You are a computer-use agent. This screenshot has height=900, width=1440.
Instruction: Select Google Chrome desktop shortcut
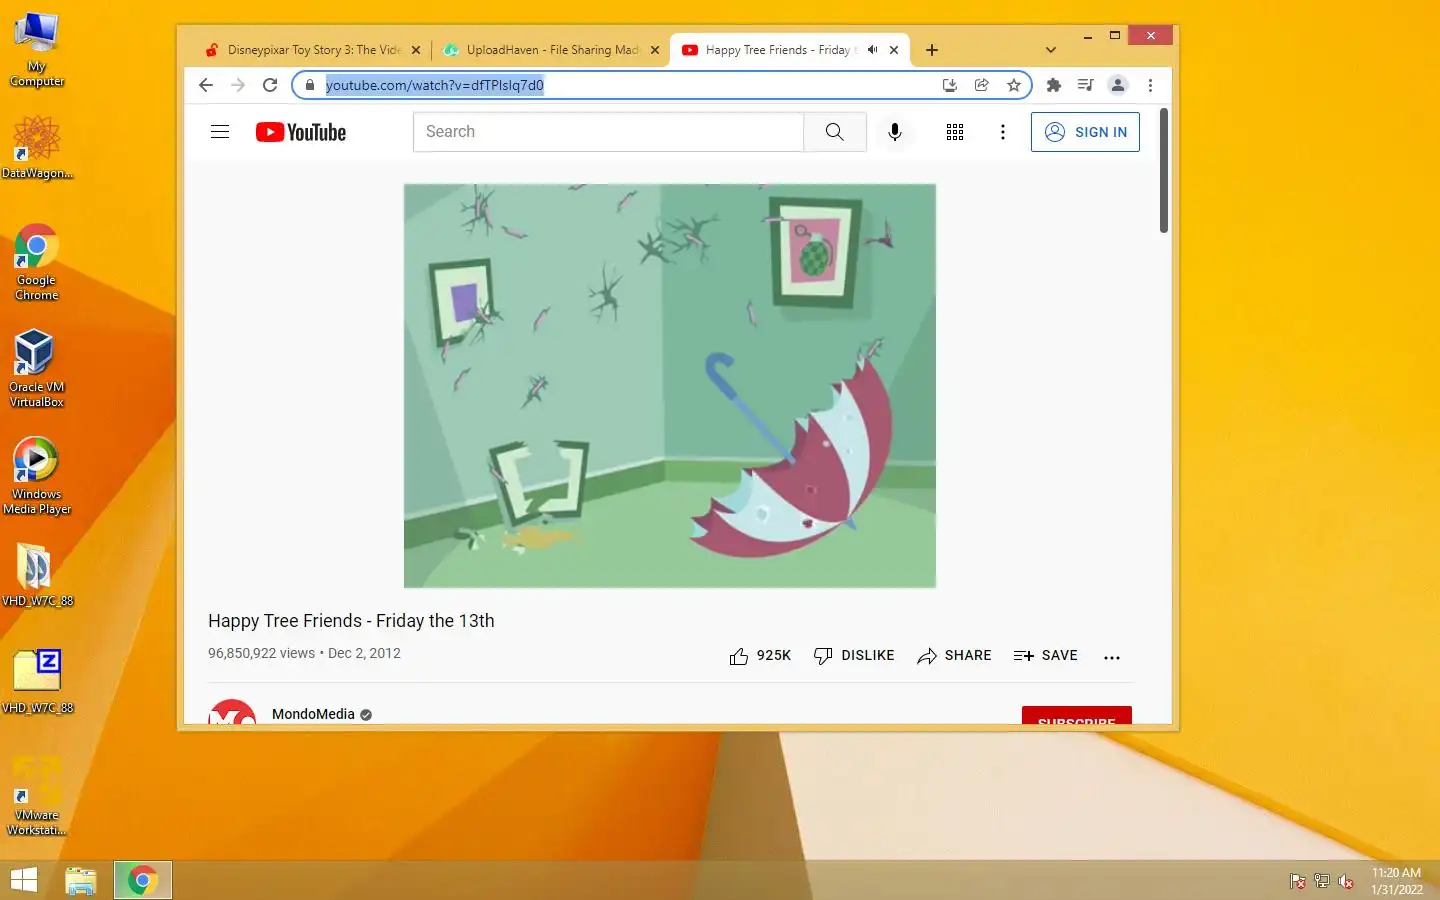pos(37,262)
